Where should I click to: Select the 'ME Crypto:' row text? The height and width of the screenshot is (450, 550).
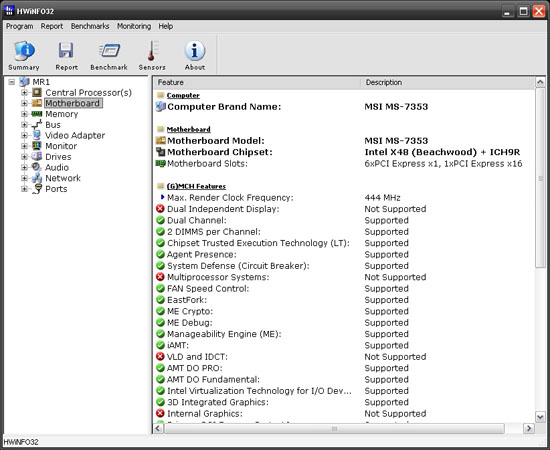click(190, 311)
